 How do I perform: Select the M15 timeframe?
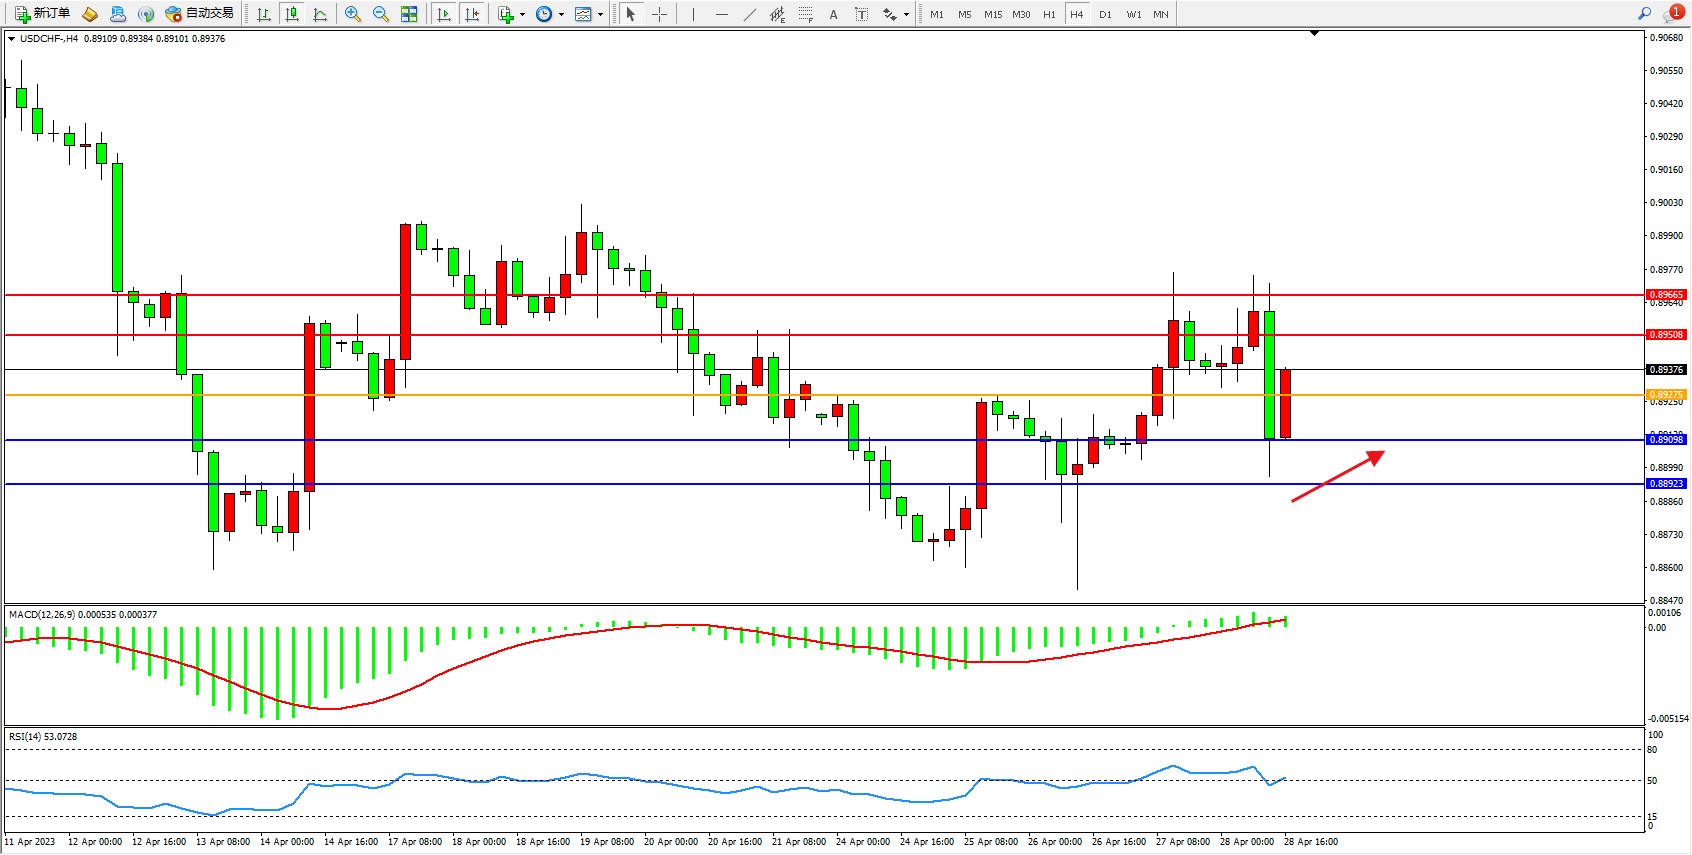(x=992, y=14)
